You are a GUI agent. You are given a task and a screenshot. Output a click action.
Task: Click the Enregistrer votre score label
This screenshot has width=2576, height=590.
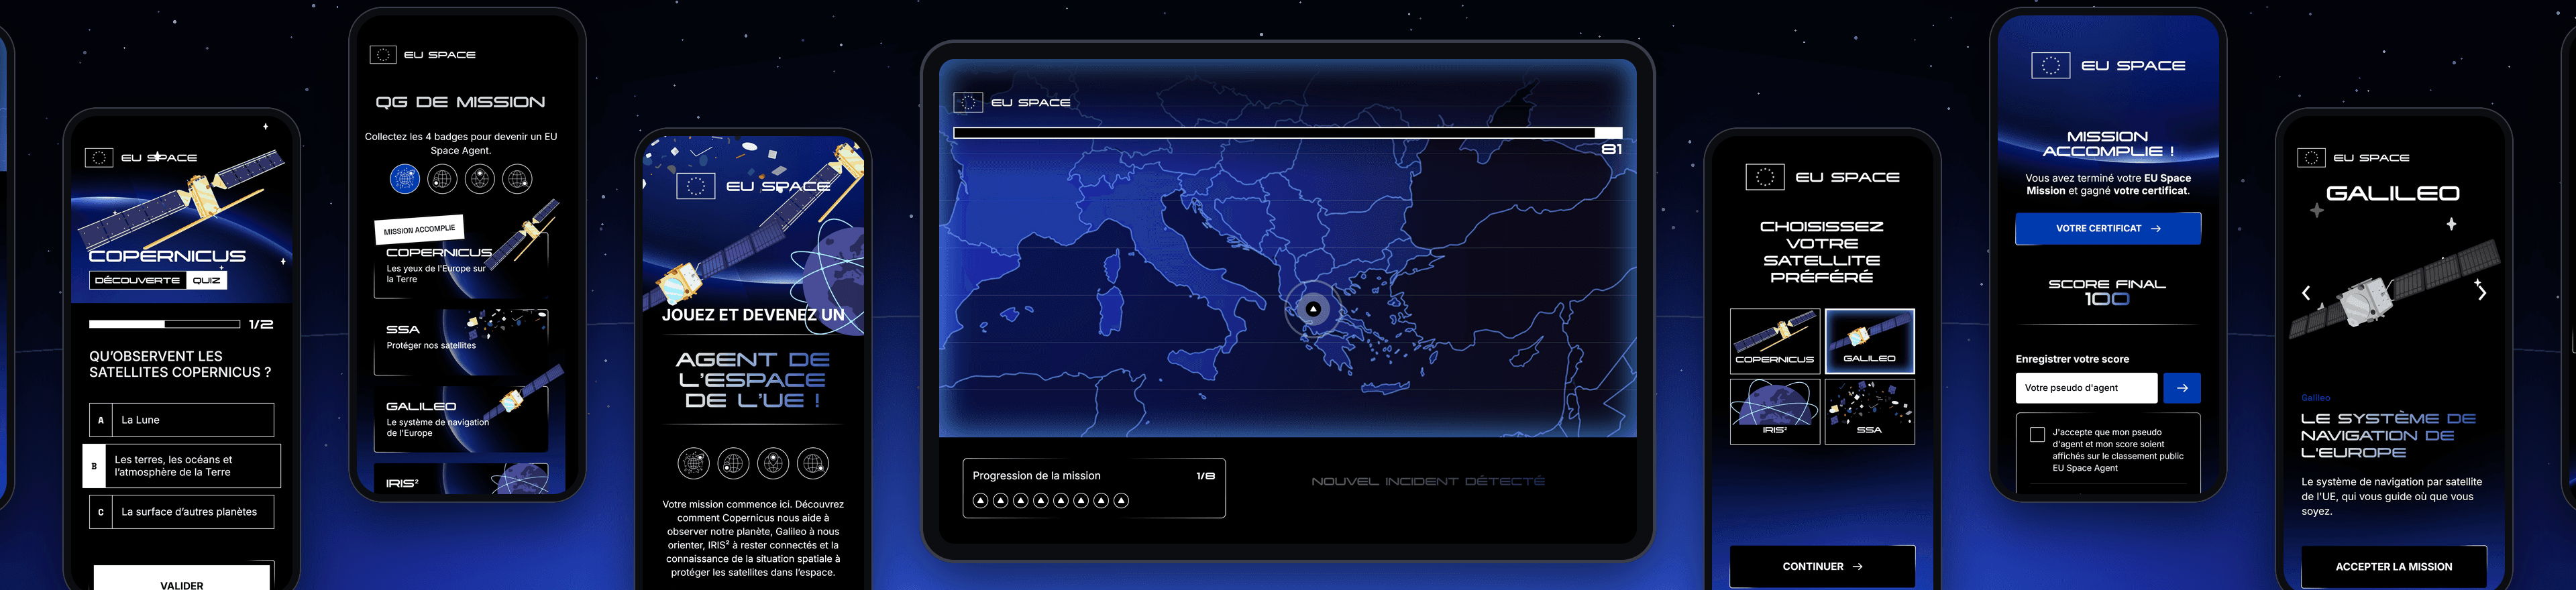pyautogui.click(x=2072, y=359)
